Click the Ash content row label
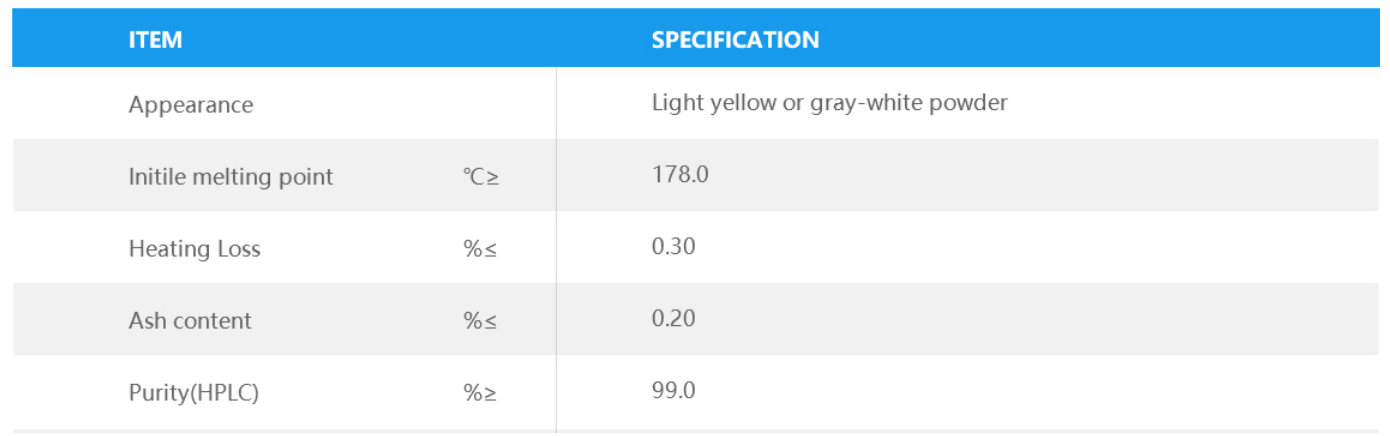The width and height of the screenshot is (1390, 436). [190, 320]
